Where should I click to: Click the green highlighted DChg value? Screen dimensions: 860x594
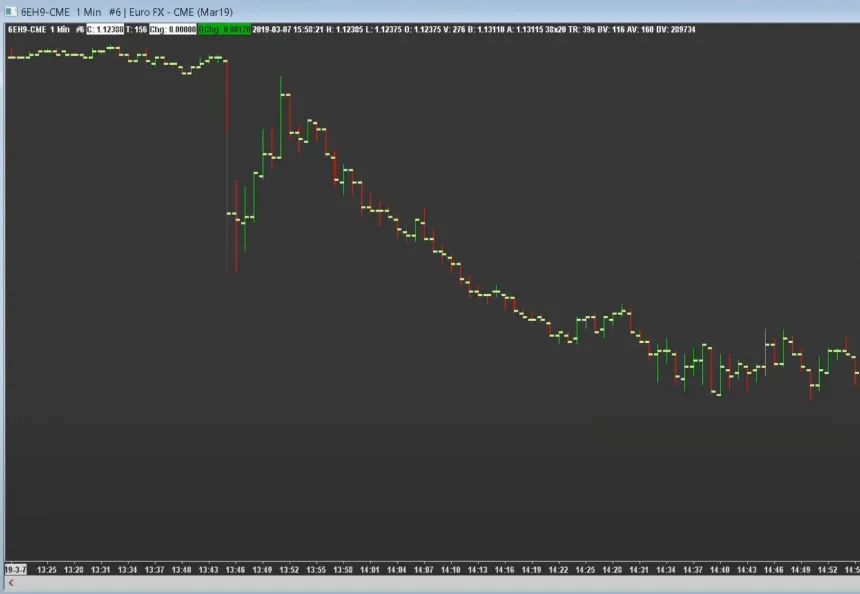pyautogui.click(x=224, y=30)
